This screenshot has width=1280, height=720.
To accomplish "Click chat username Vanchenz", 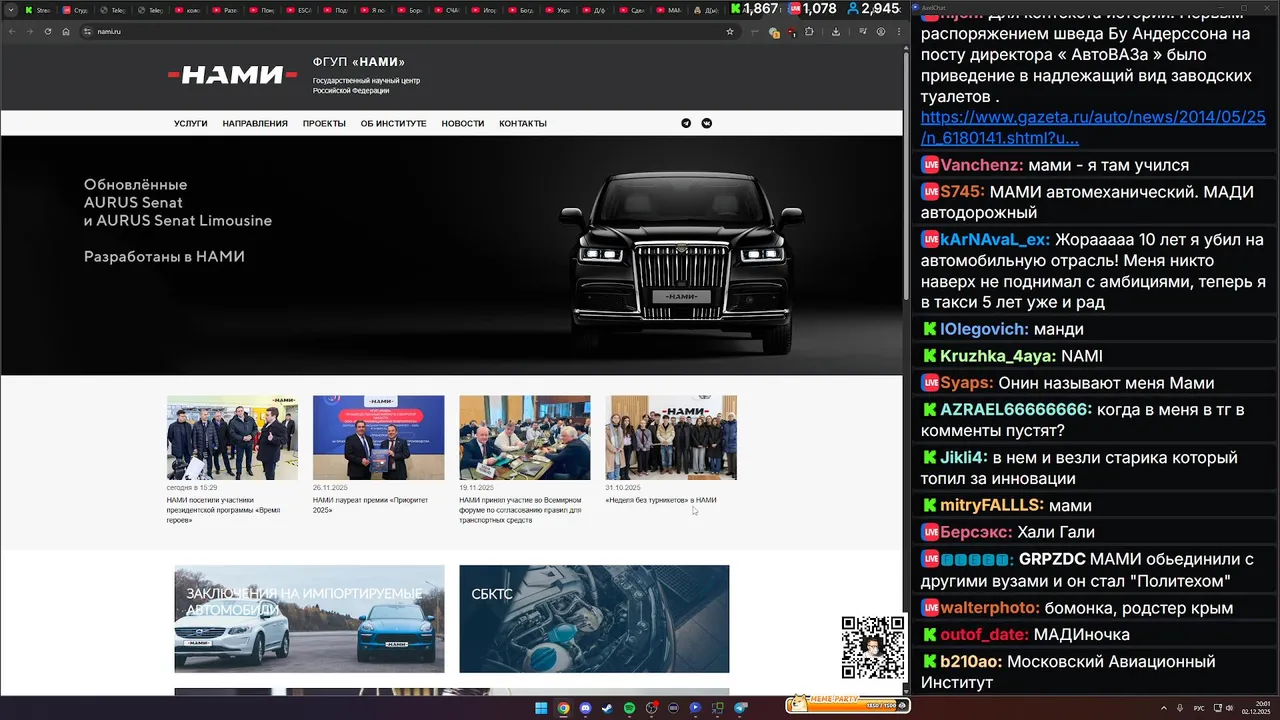I will coord(980,165).
